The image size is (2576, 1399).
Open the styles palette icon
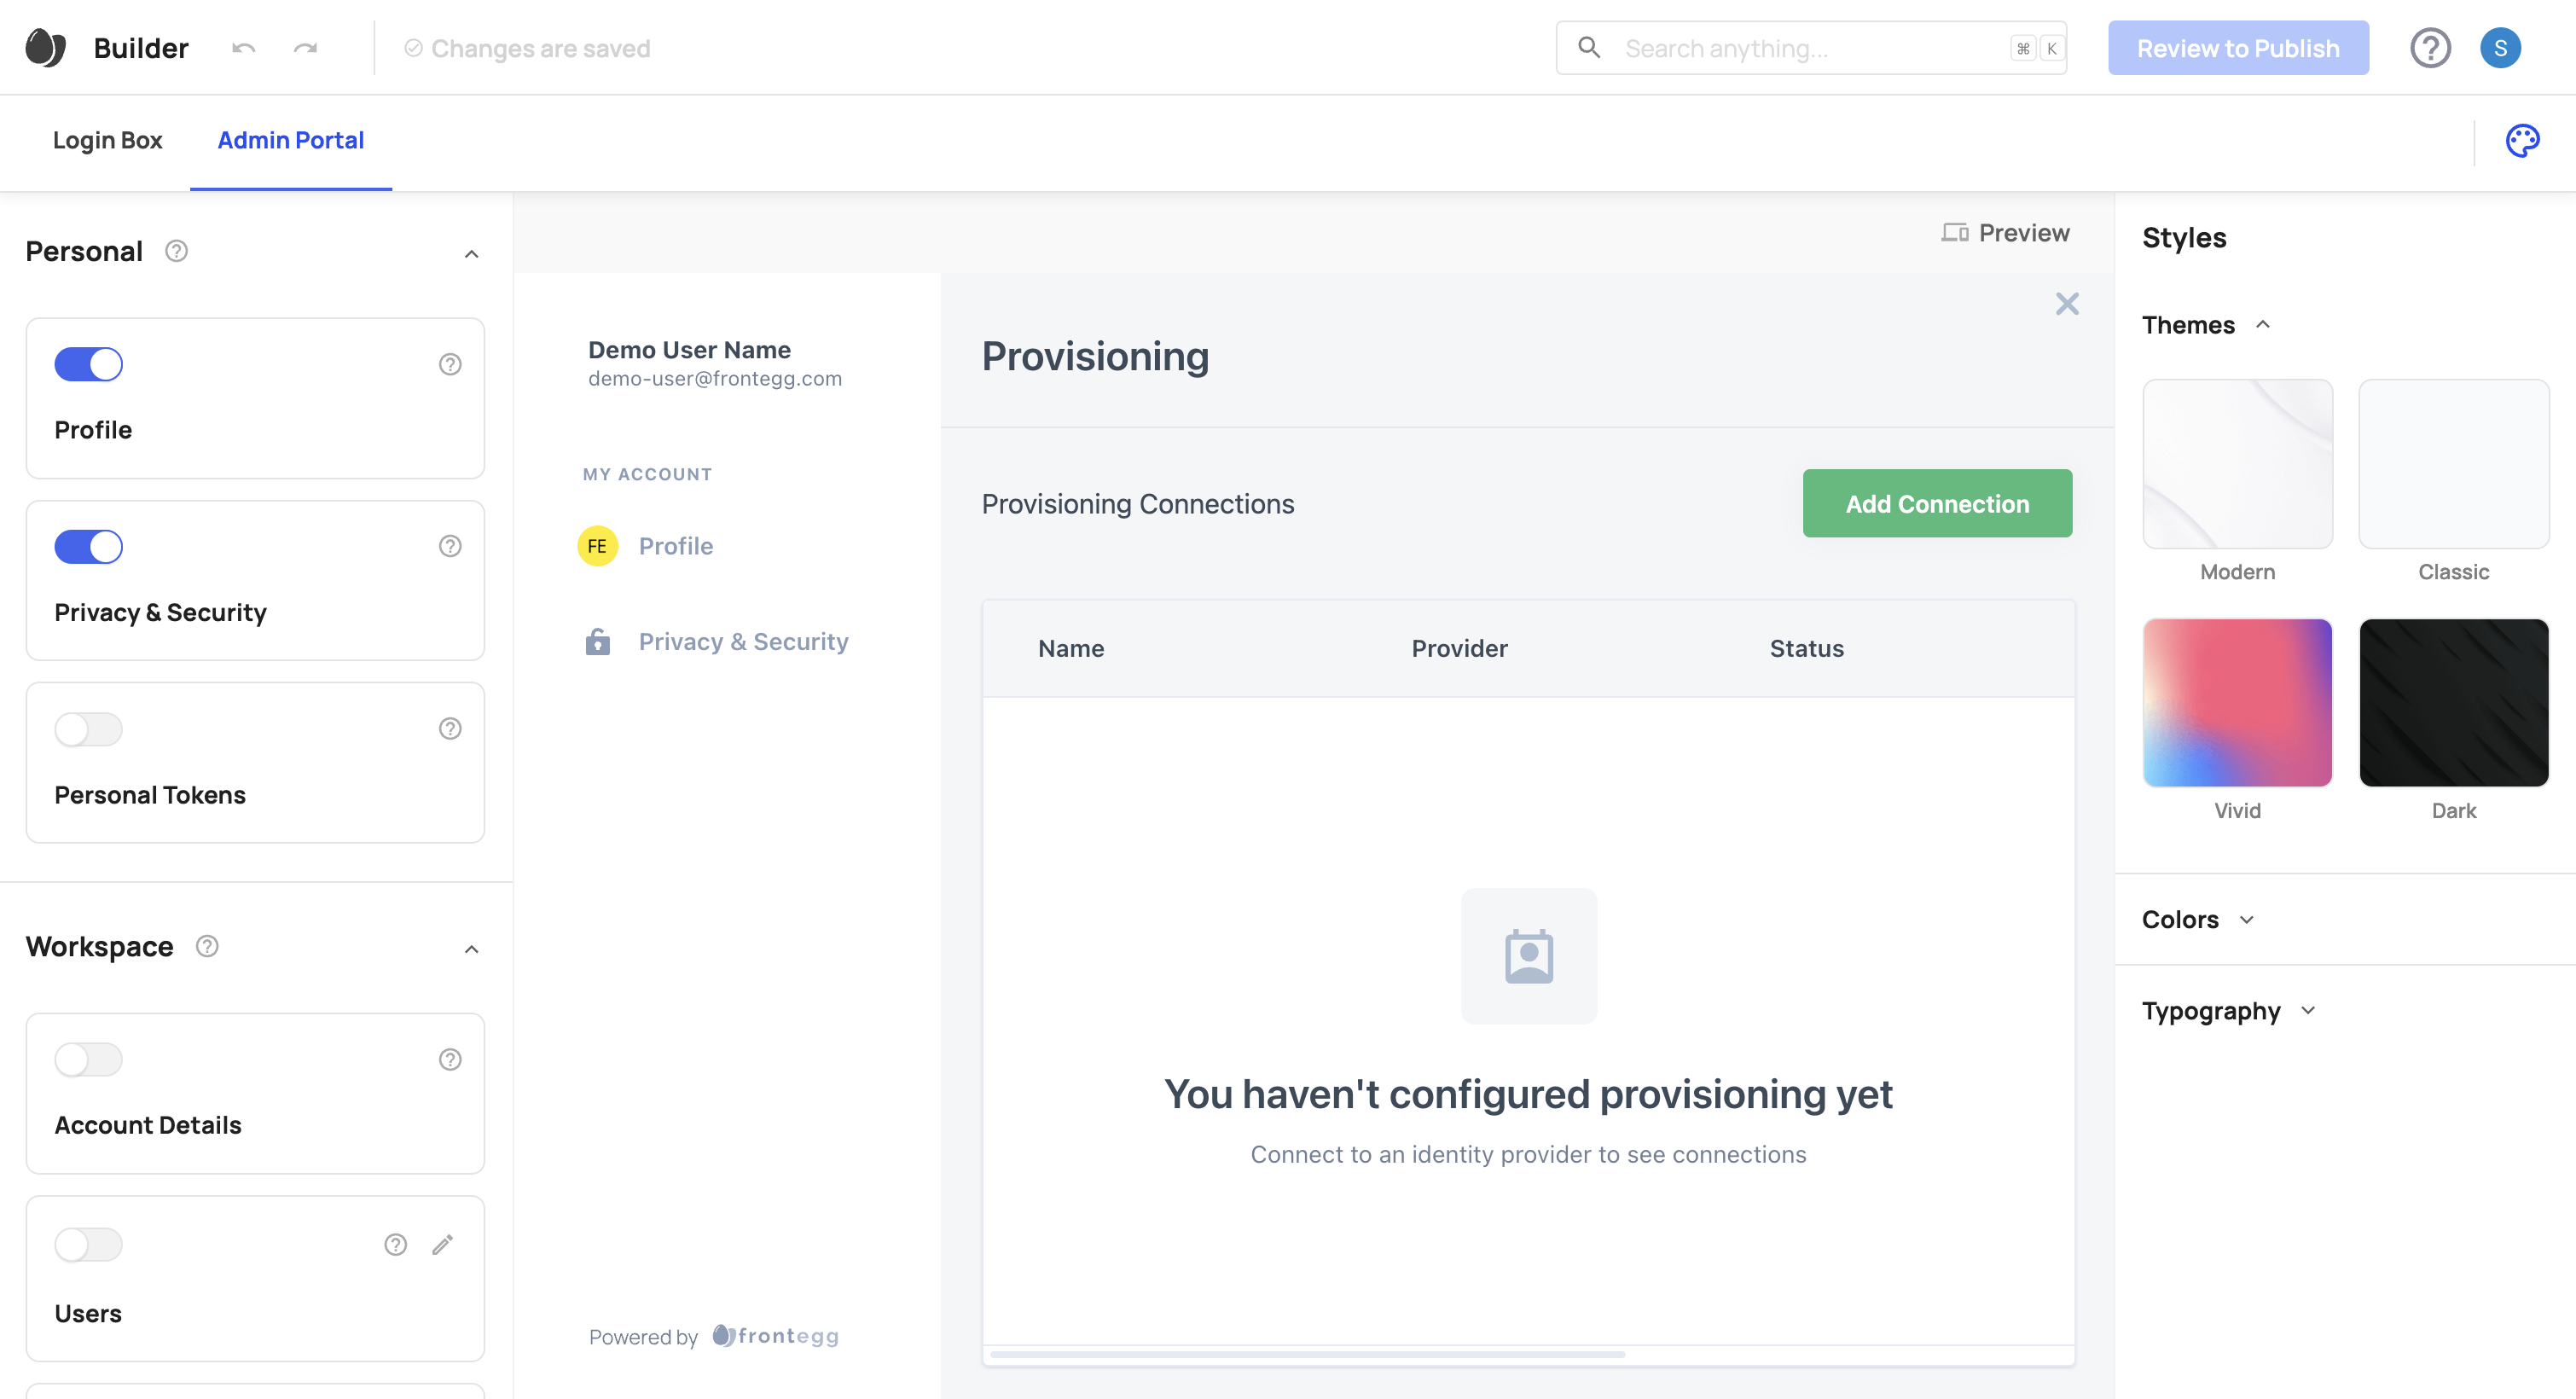tap(2522, 141)
